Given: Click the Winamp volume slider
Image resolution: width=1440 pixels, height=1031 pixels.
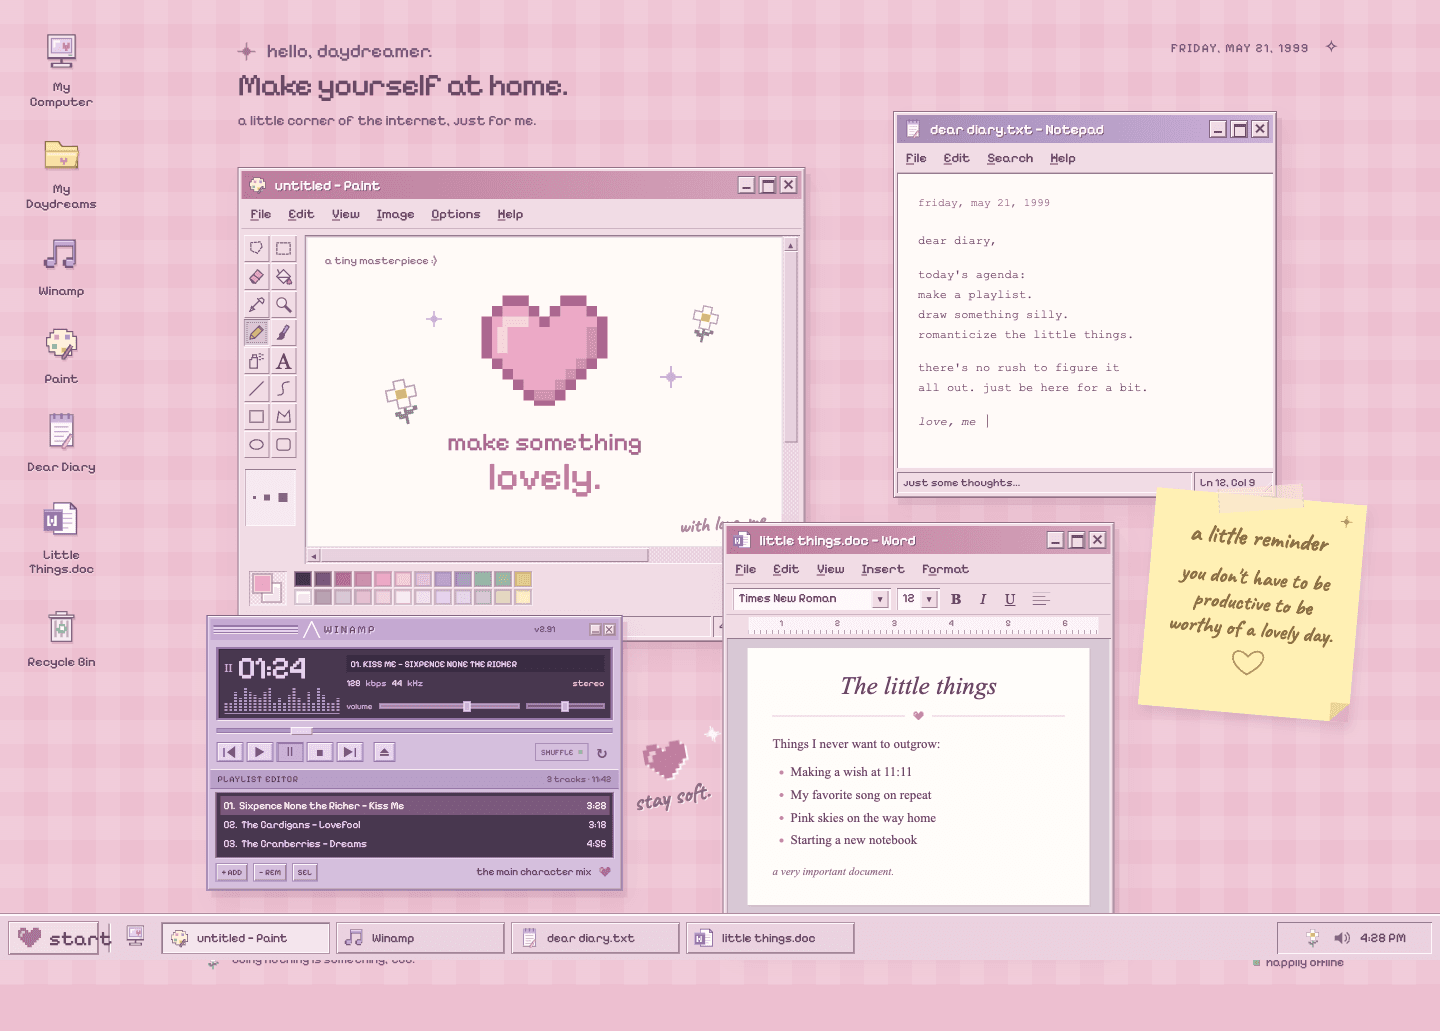Looking at the screenshot, I should click(449, 706).
